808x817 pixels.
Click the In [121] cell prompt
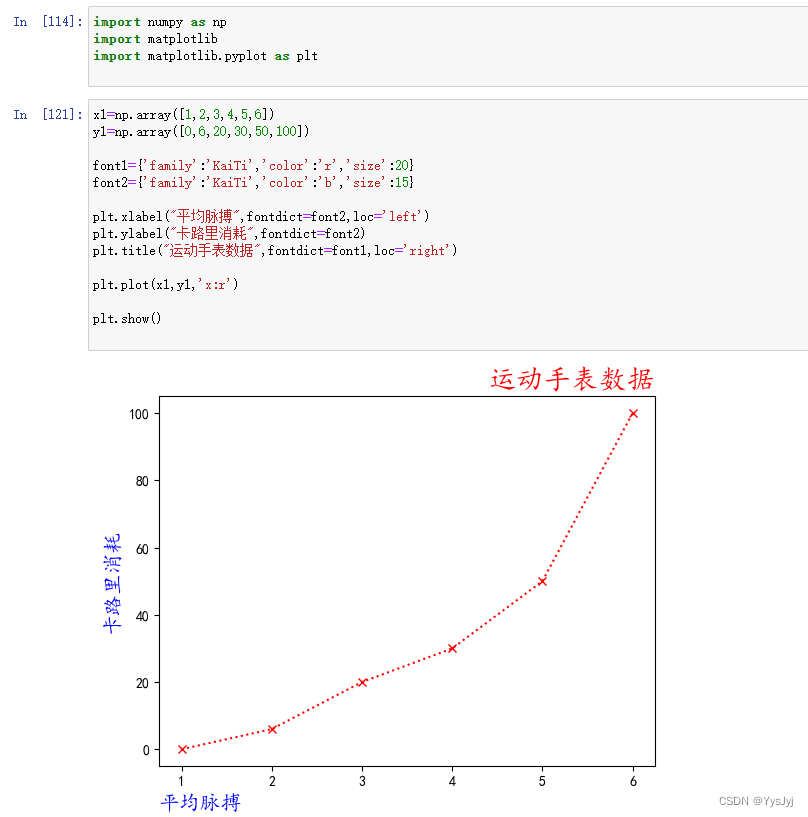(x=48, y=115)
